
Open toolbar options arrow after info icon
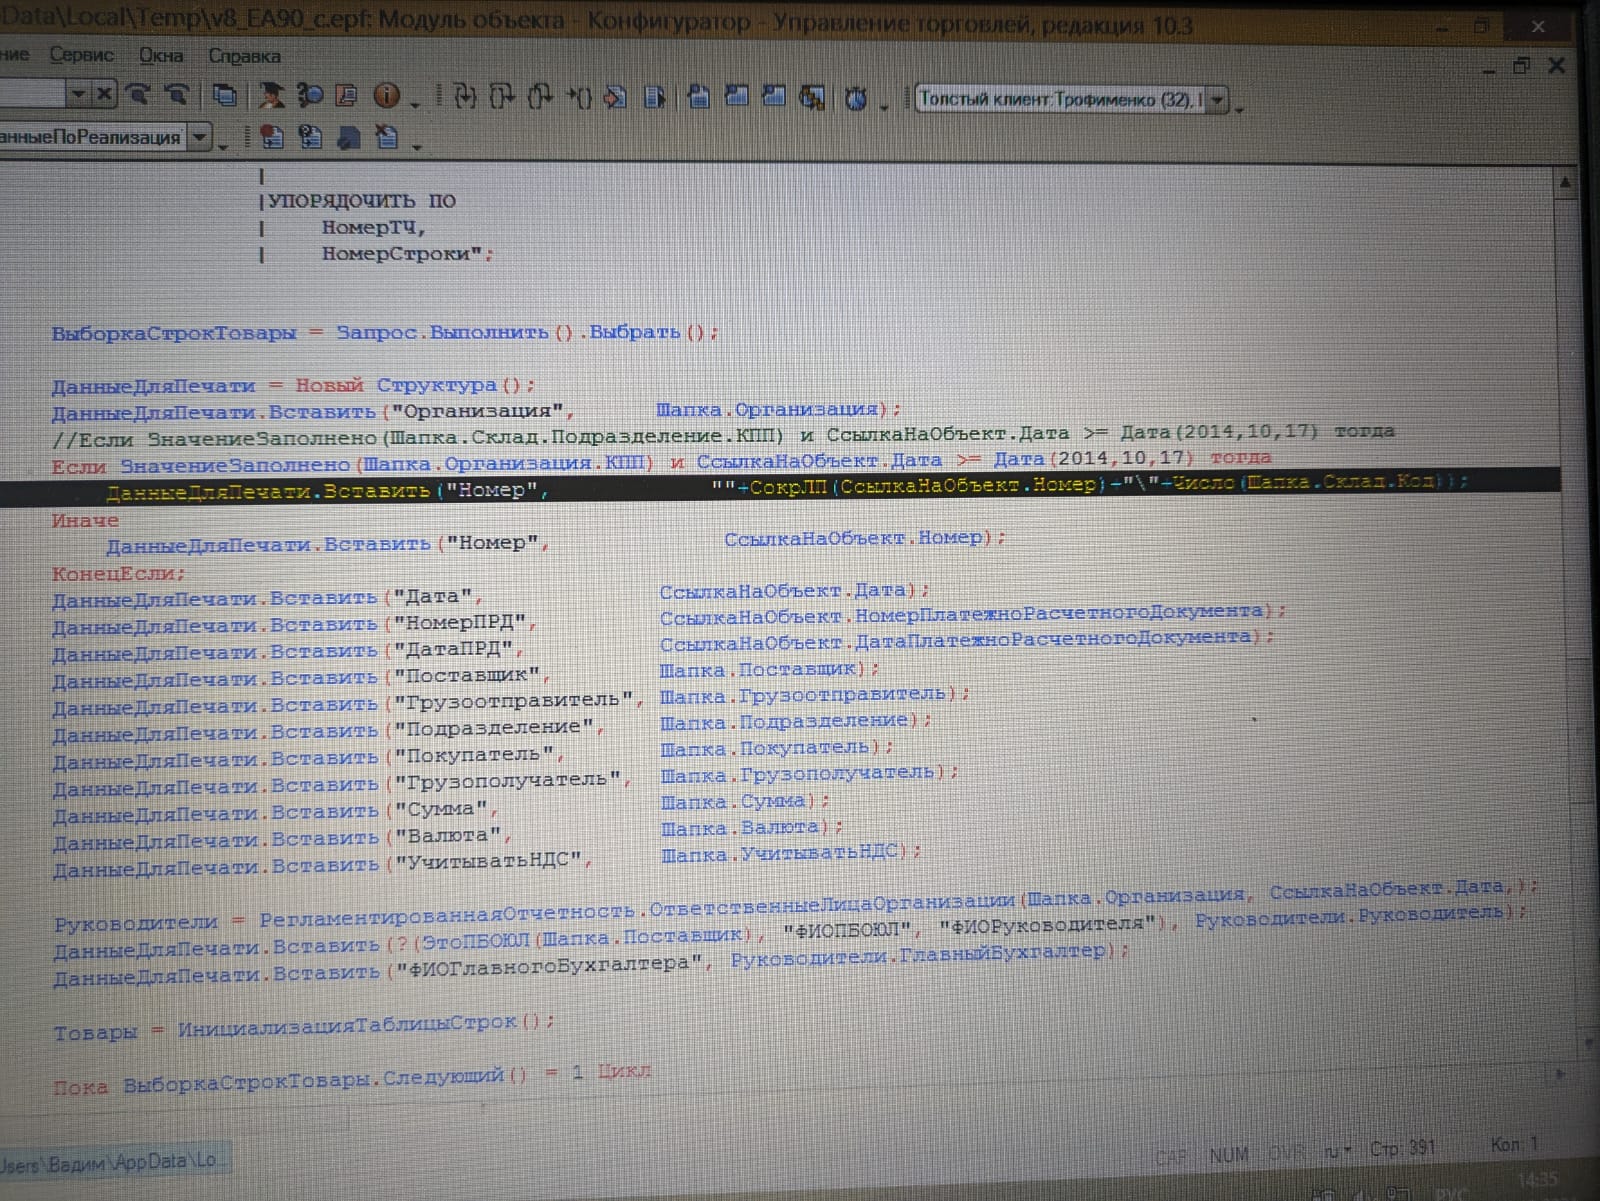416,103
